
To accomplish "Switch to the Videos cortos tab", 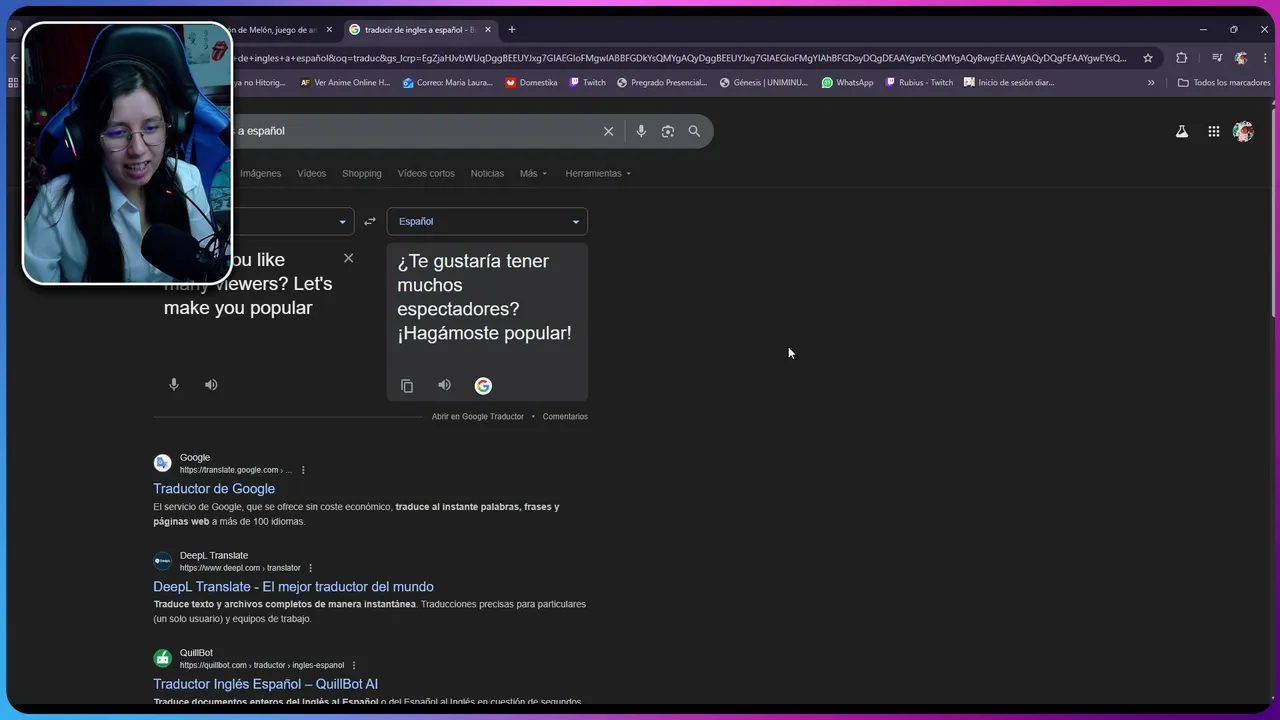I will (x=426, y=173).
